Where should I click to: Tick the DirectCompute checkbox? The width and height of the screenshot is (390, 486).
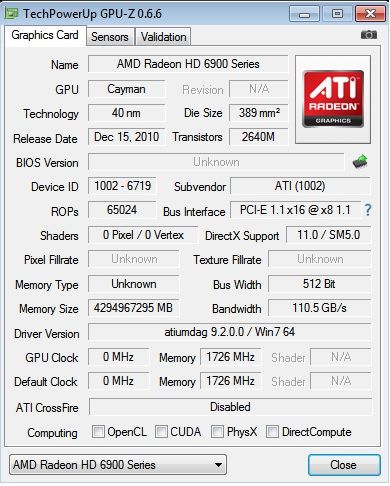(x=272, y=431)
